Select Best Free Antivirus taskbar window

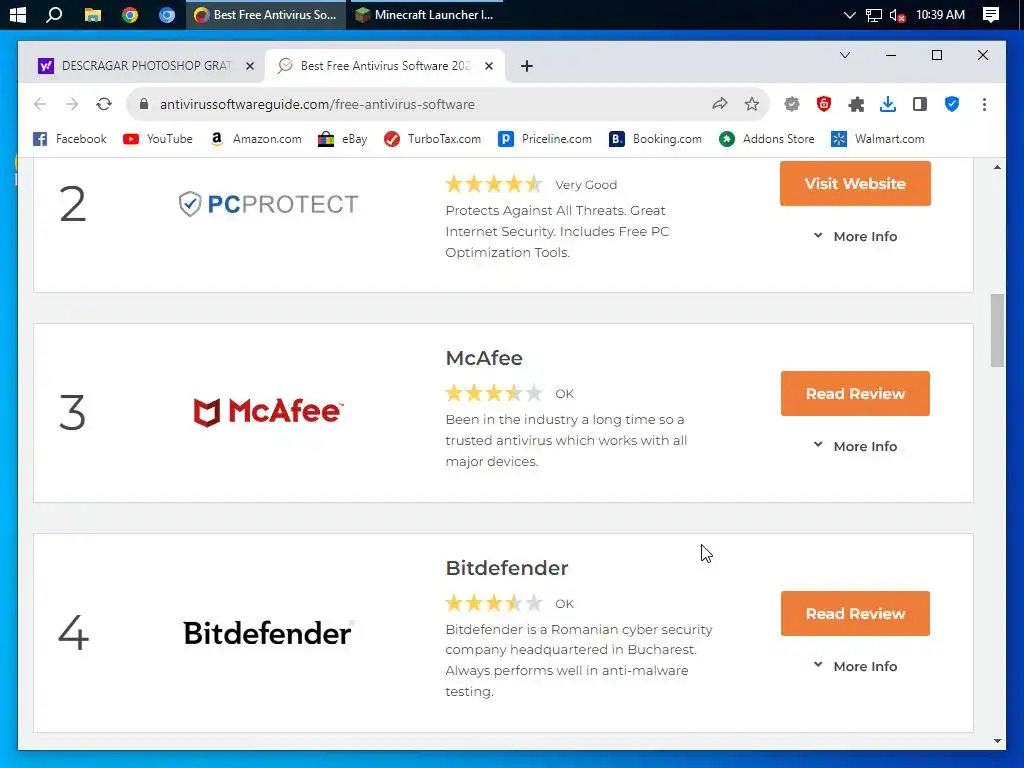266,14
